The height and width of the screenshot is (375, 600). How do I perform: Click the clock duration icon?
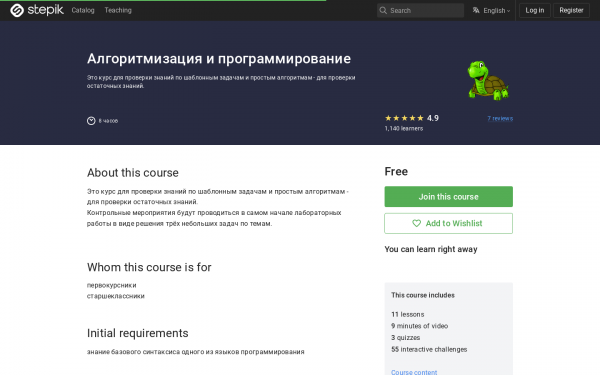point(91,121)
